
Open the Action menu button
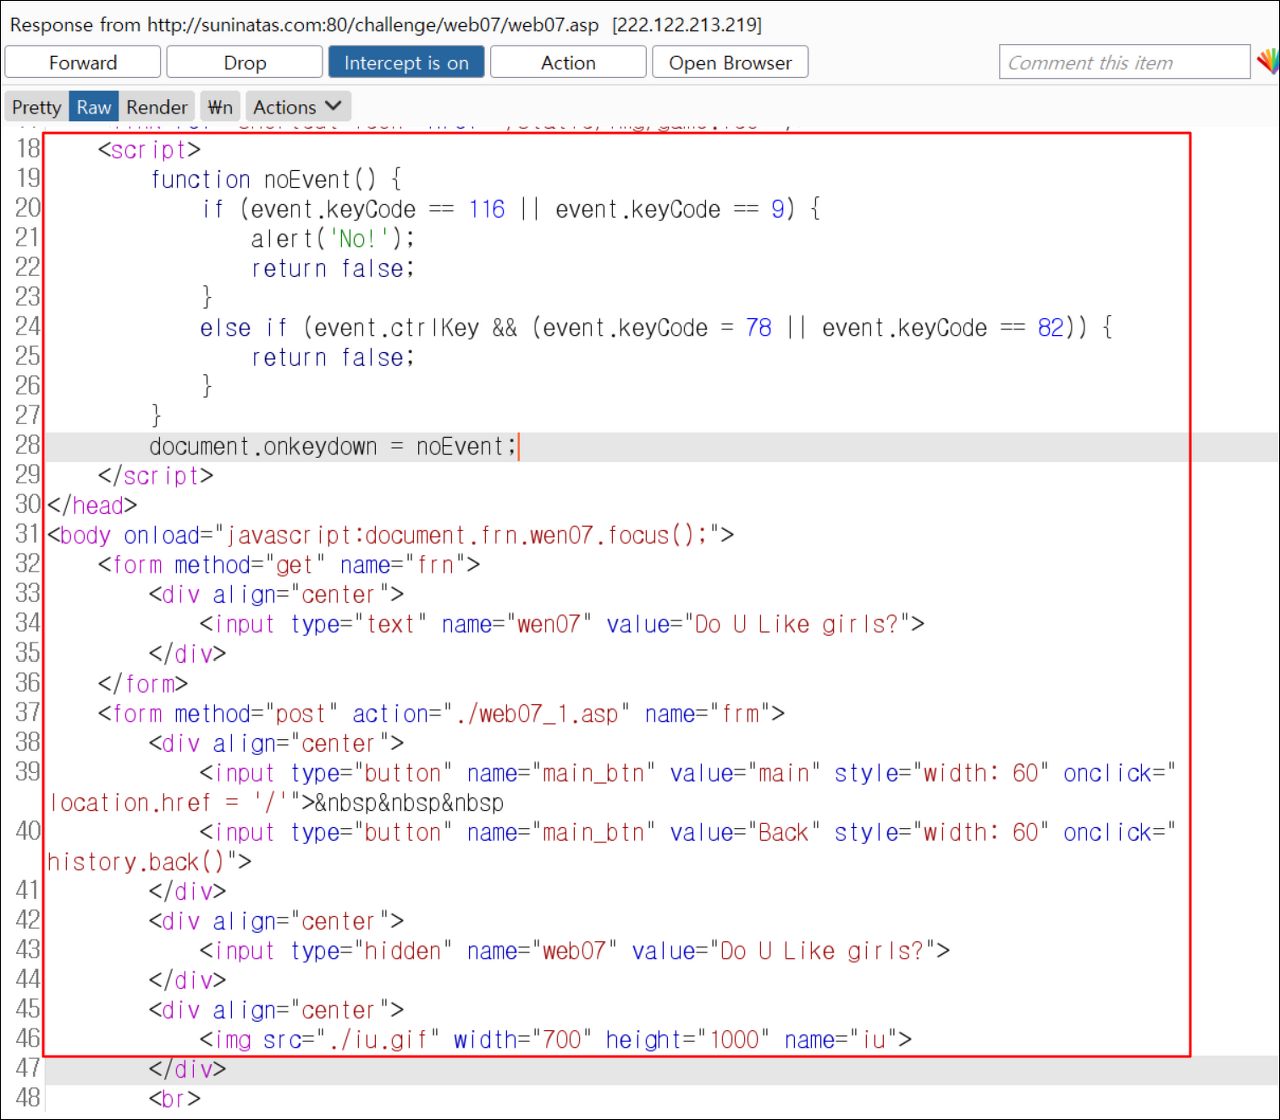pyautogui.click(x=568, y=62)
